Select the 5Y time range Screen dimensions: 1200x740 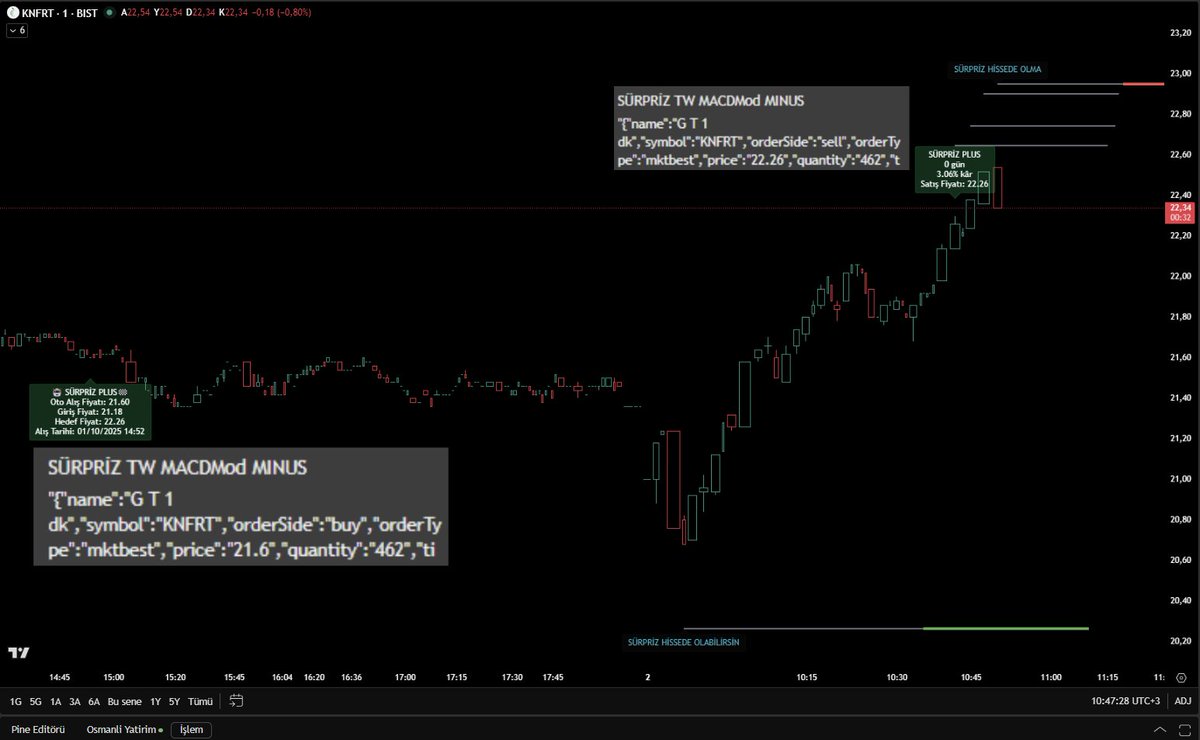[x=174, y=702]
